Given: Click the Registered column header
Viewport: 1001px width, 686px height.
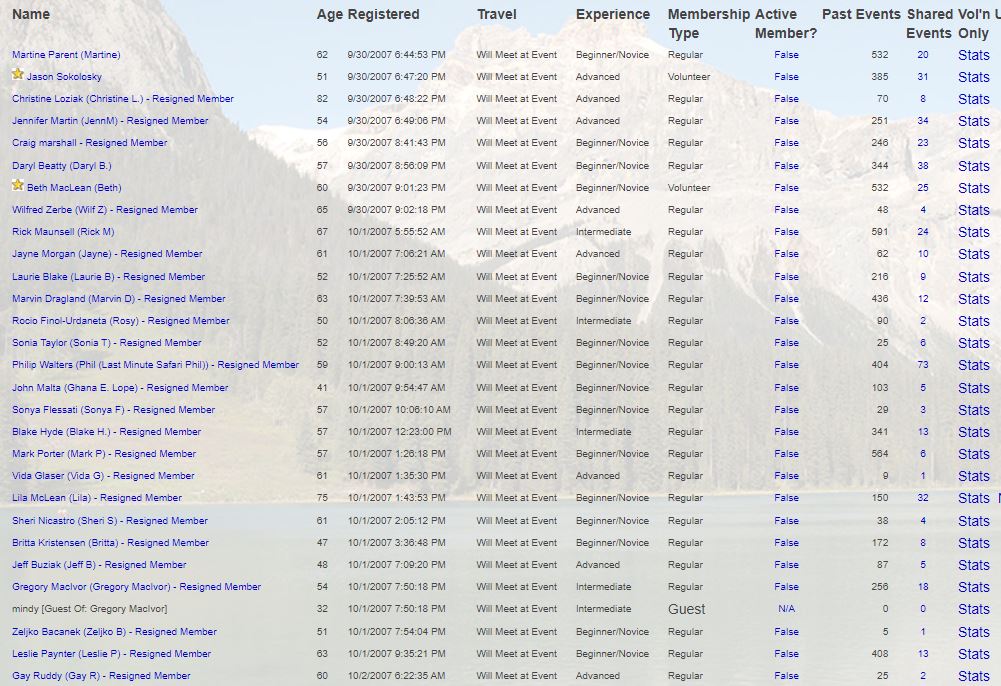Looking at the screenshot, I should (383, 14).
